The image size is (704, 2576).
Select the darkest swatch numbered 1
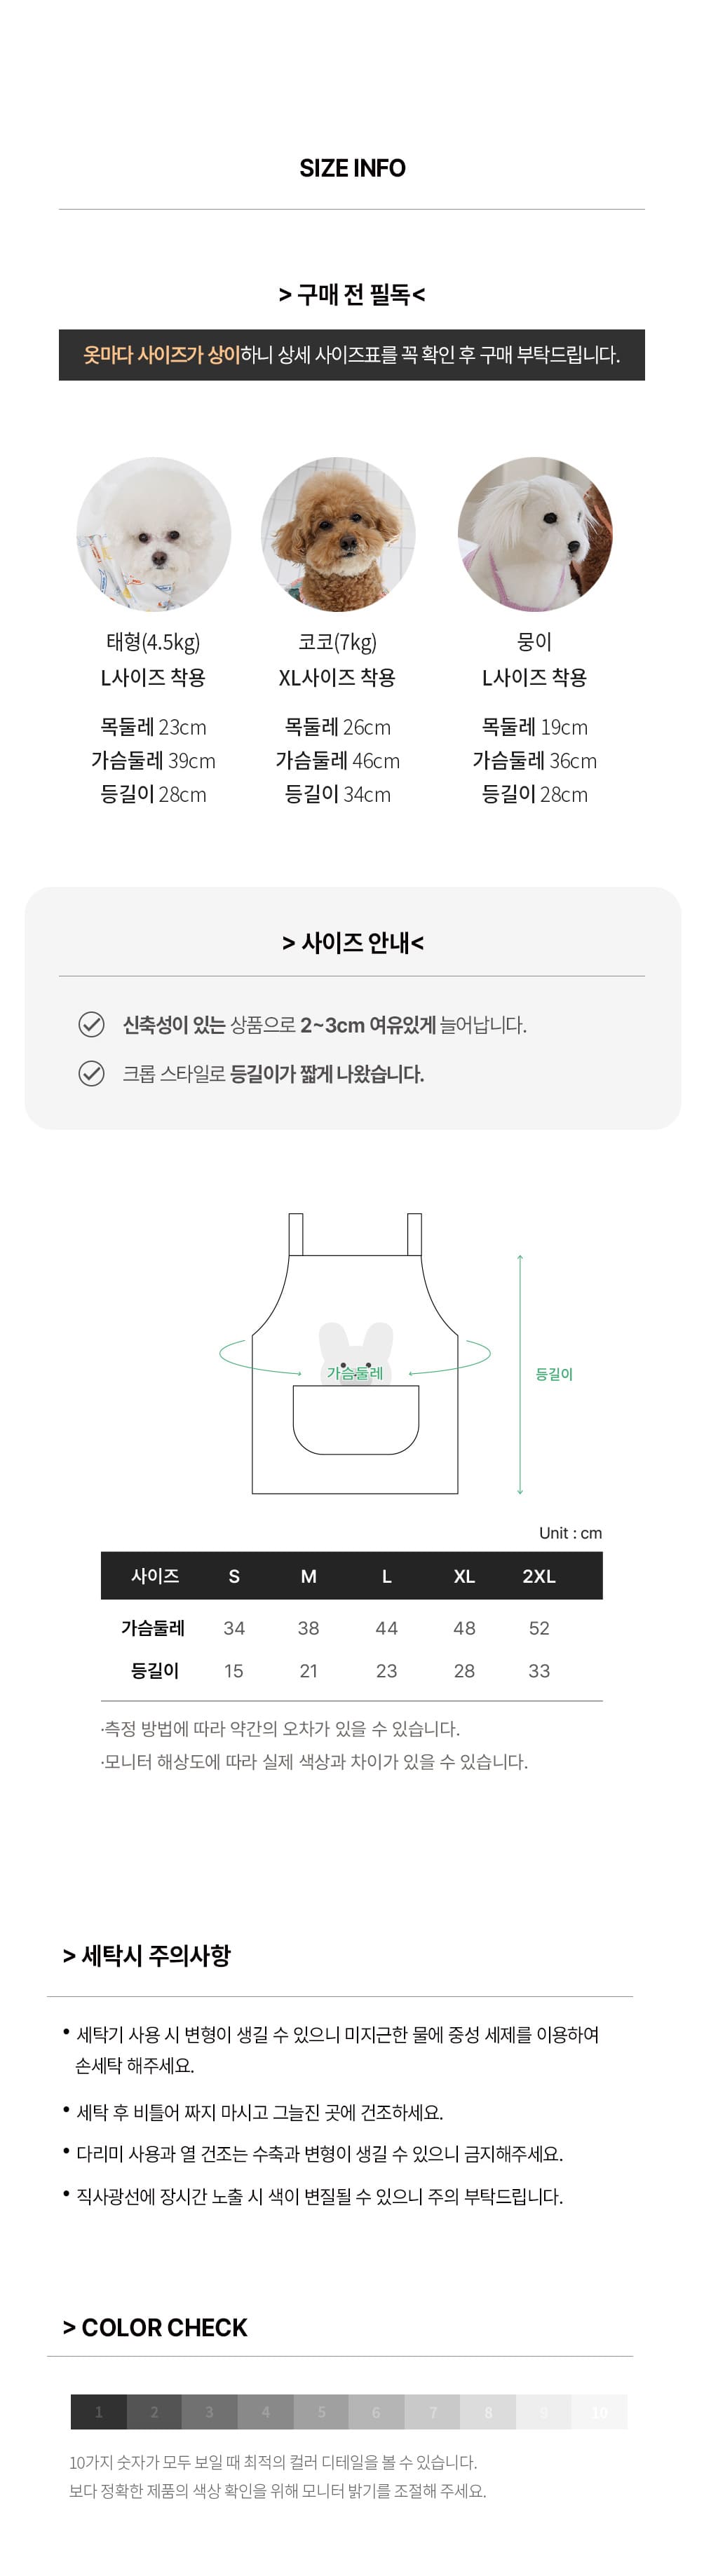click(98, 2411)
